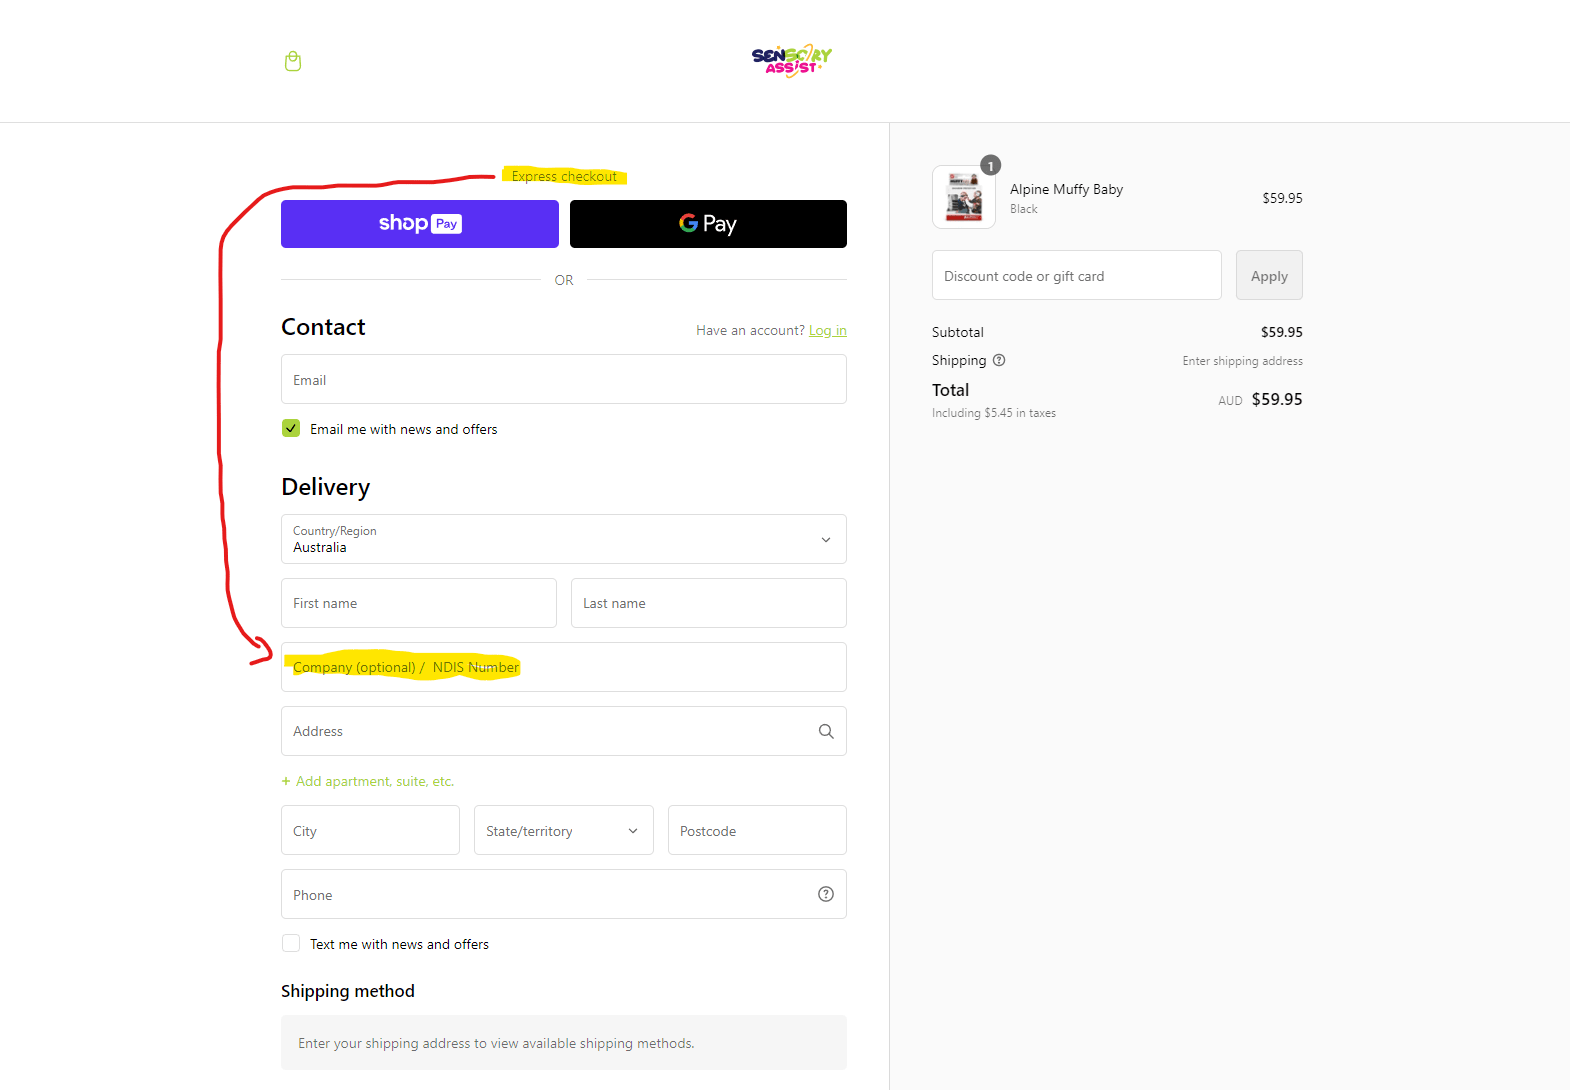
Task: Uncheck Email me with news and offers
Action: pos(291,428)
